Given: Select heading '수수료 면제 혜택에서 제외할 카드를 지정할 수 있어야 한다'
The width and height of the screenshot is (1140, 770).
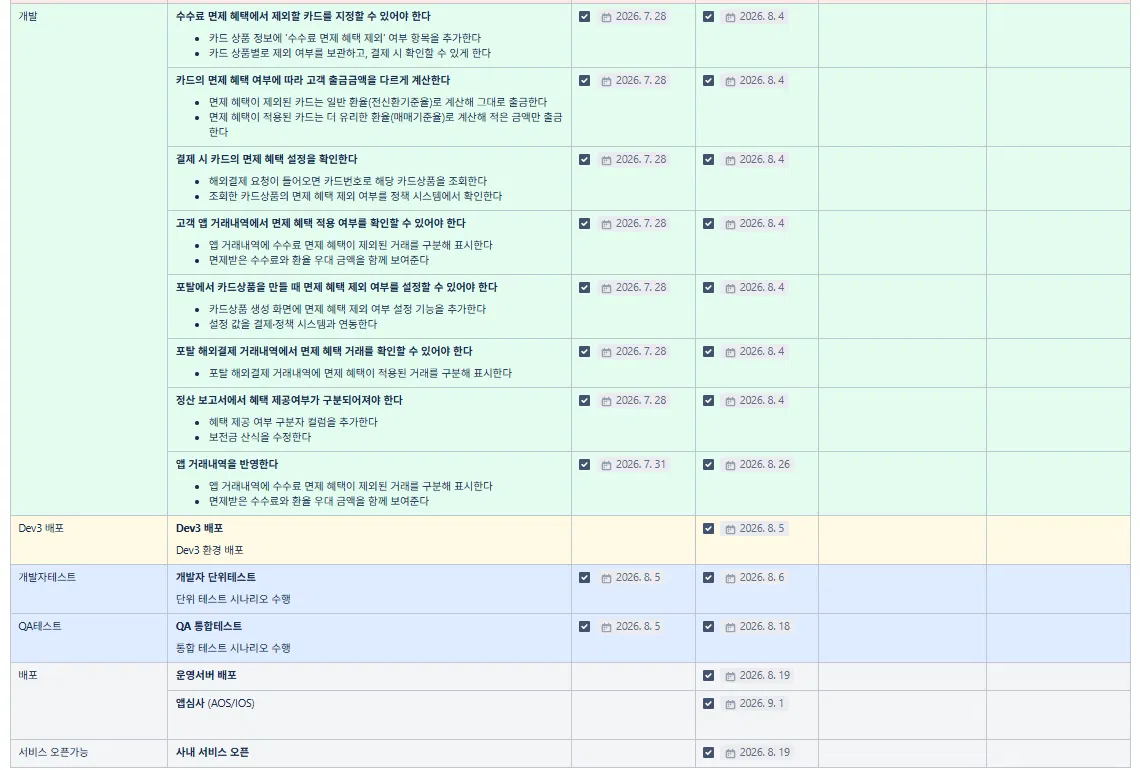Looking at the screenshot, I should (303, 16).
